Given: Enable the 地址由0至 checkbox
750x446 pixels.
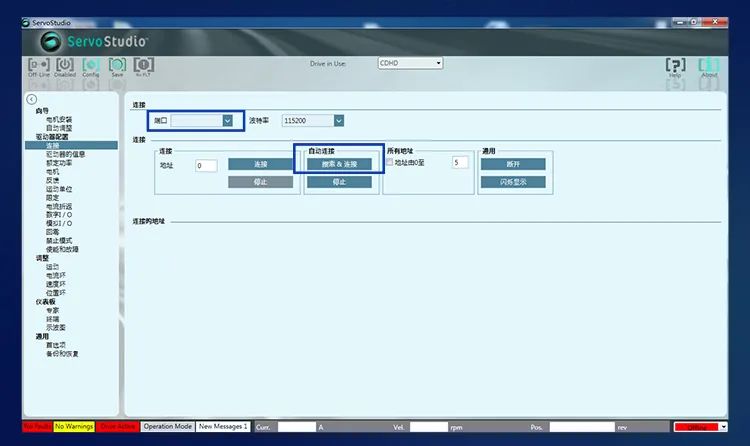Looking at the screenshot, I should tap(390, 162).
